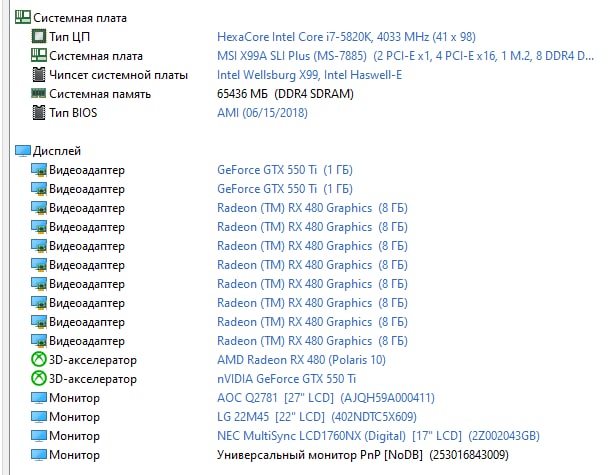
Task: Click the Тип ЦП label
Action: click(69, 37)
